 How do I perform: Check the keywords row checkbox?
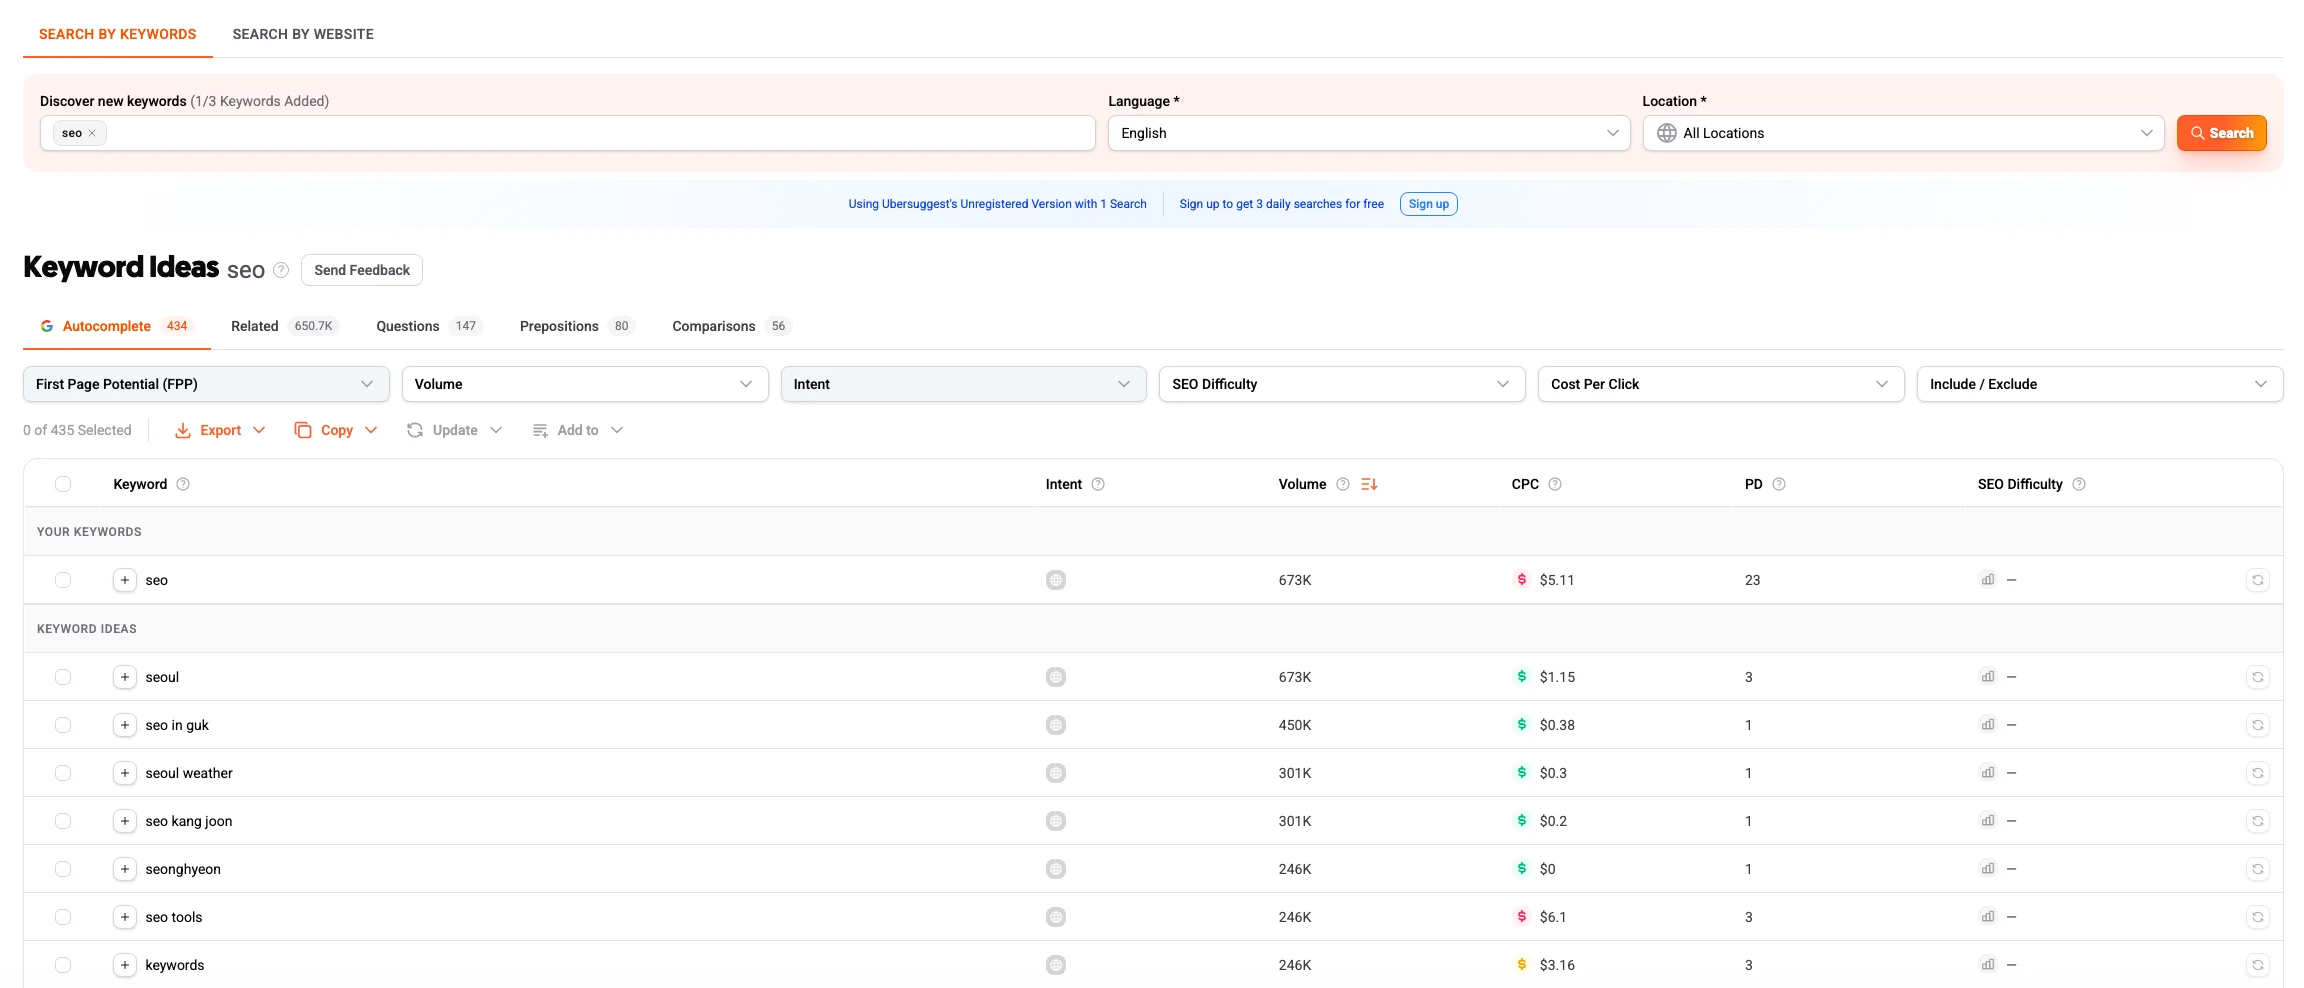tap(63, 965)
